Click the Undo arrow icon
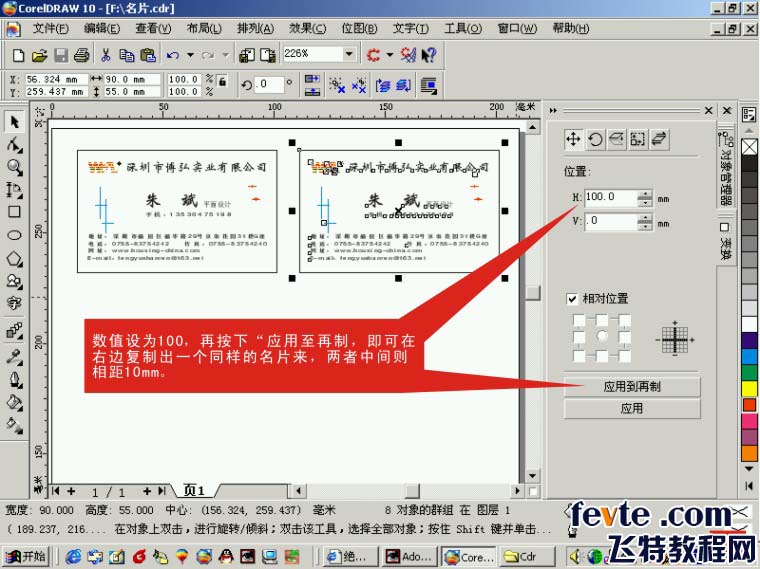 (173, 55)
